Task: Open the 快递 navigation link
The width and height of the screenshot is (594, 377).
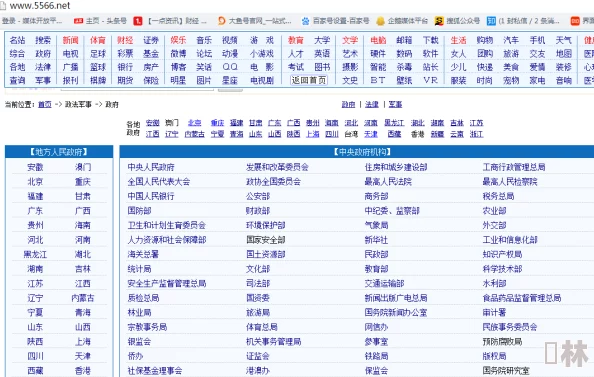Action: tap(485, 67)
